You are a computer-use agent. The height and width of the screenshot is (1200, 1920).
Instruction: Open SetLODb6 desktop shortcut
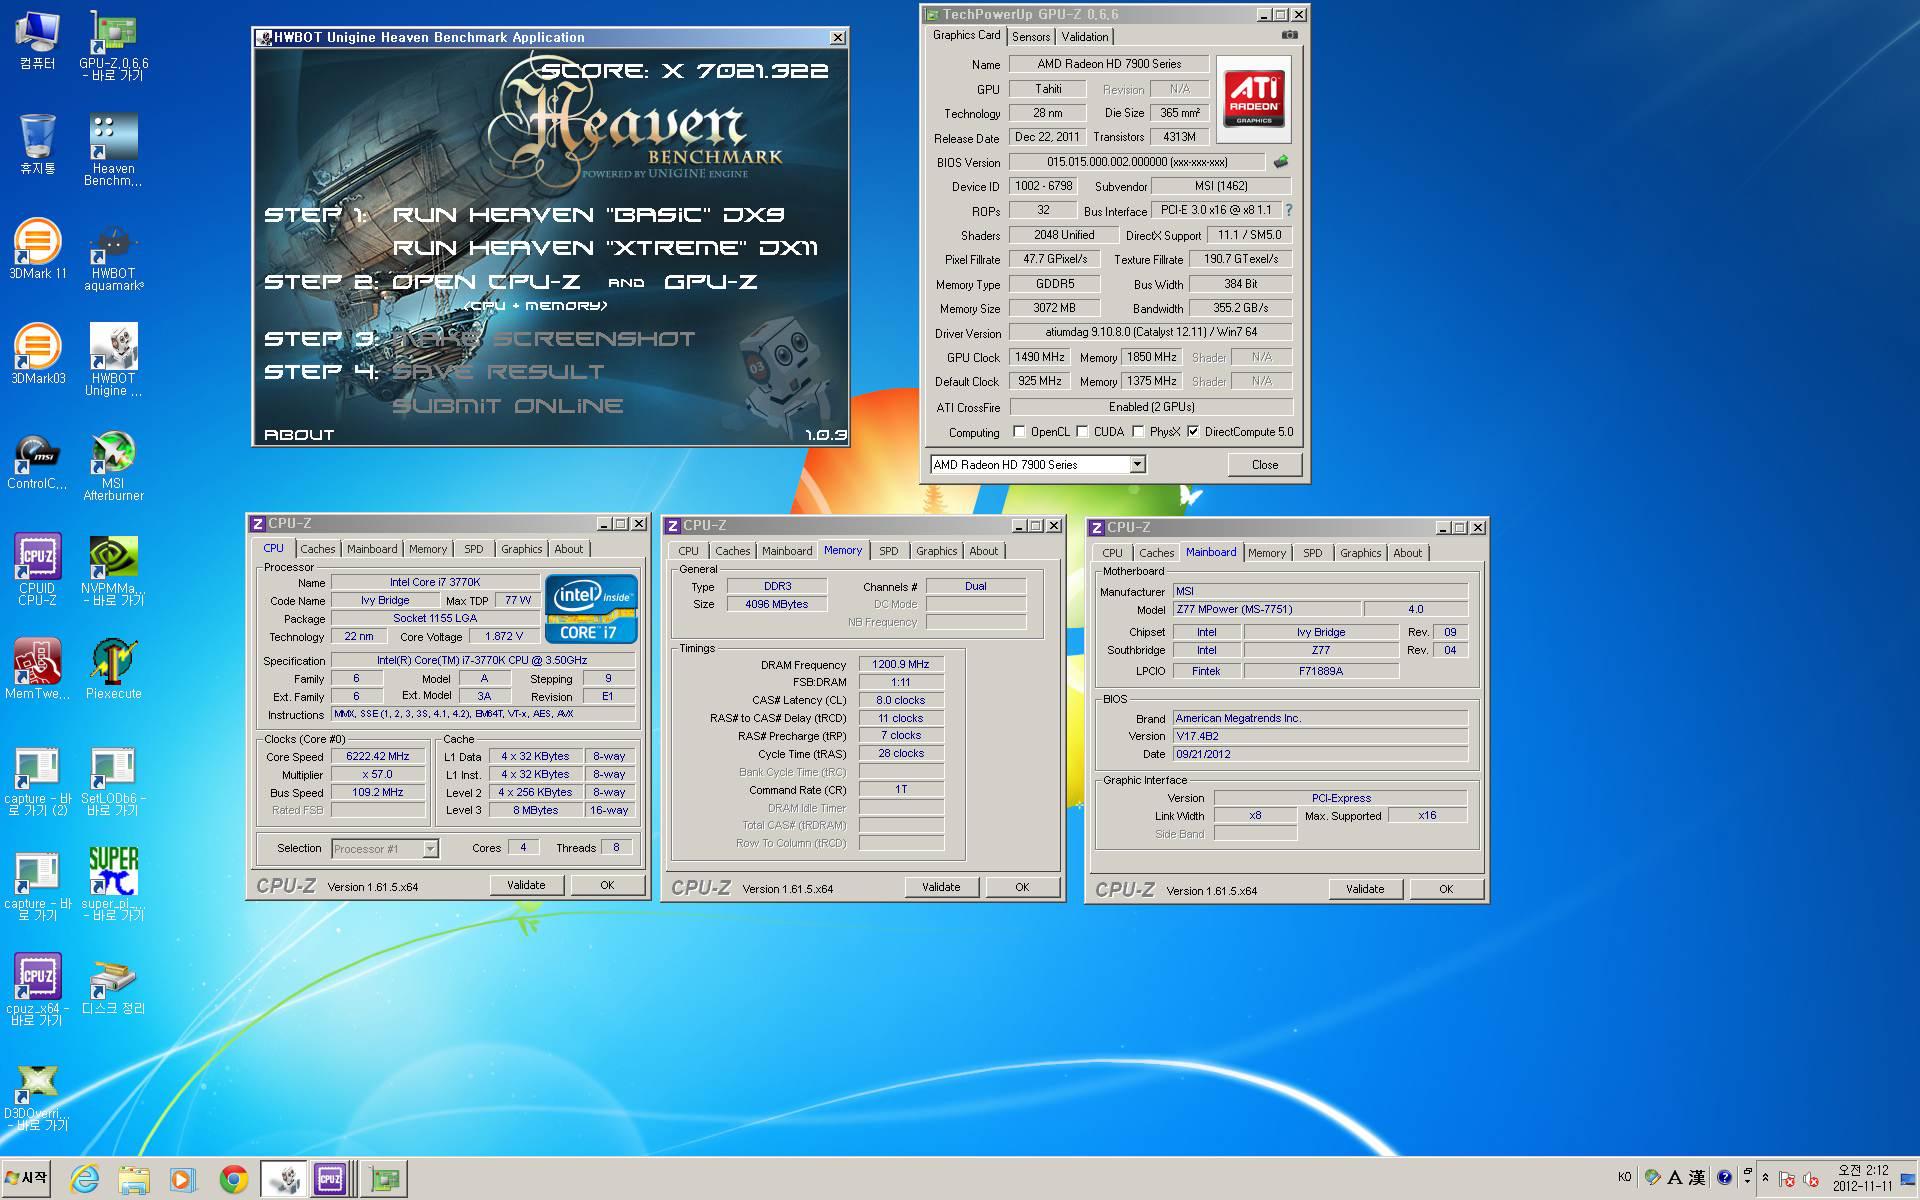pyautogui.click(x=113, y=781)
